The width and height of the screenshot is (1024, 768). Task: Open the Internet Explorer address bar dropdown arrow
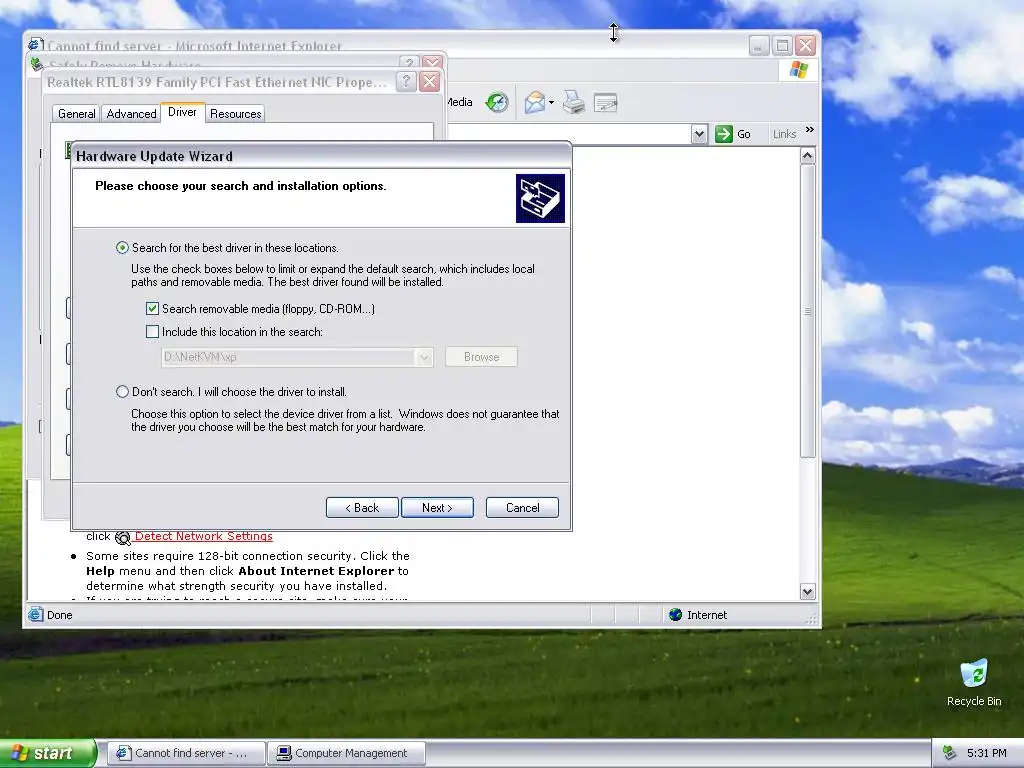pos(699,134)
